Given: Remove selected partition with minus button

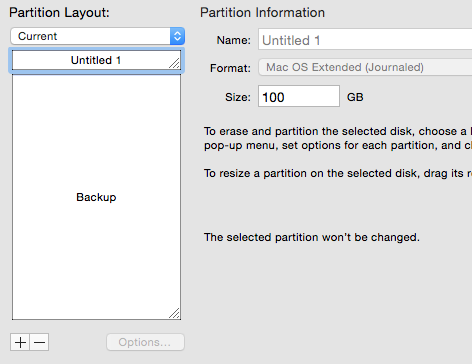Looking at the screenshot, I should [39, 342].
